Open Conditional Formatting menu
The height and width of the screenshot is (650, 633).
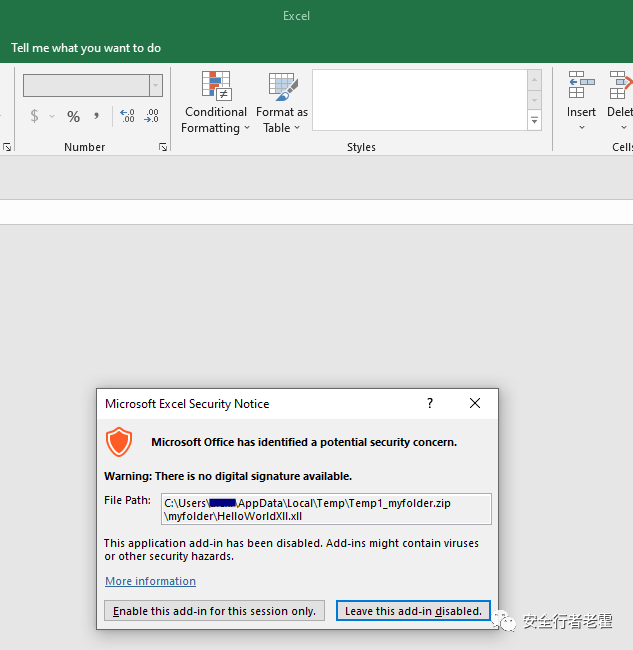(216, 102)
